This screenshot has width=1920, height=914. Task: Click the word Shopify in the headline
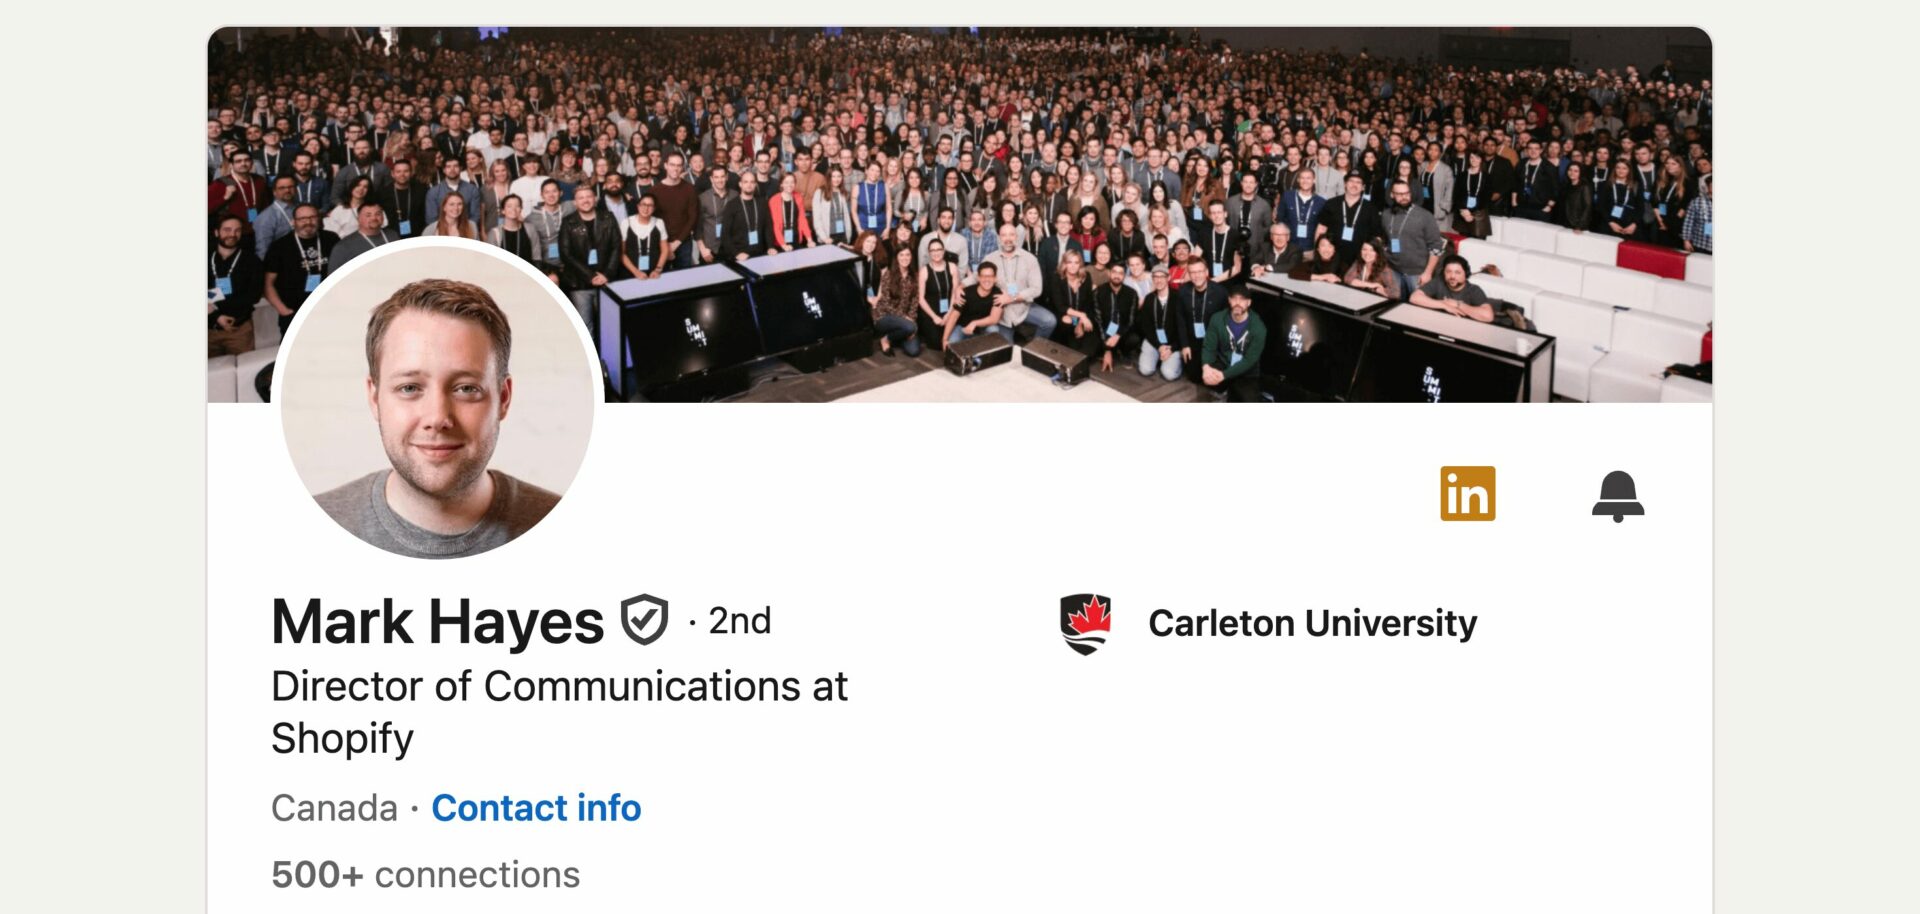[342, 739]
